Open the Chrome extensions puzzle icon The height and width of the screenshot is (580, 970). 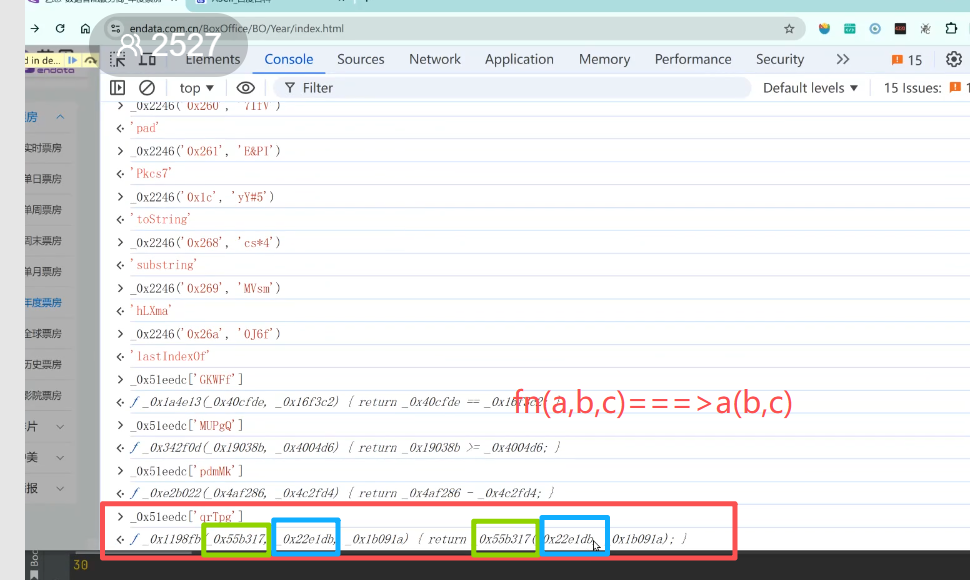tap(951, 28)
